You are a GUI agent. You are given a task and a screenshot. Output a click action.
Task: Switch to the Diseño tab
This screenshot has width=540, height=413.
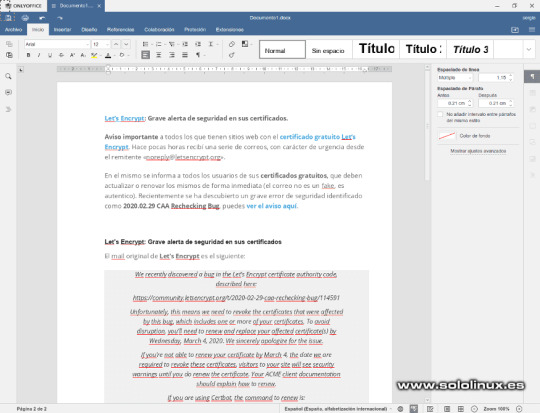pos(89,30)
